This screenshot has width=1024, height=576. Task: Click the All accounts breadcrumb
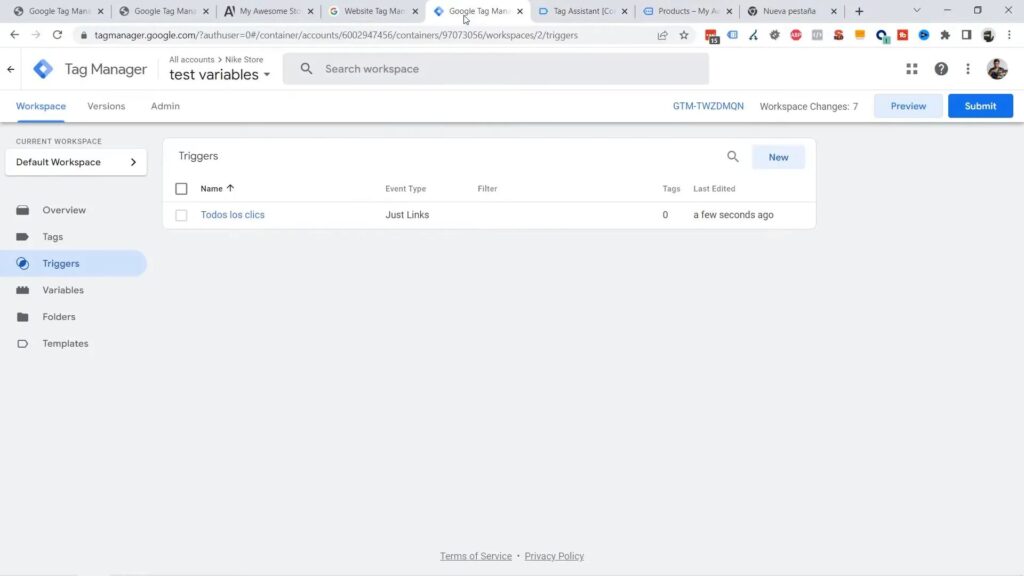191,59
